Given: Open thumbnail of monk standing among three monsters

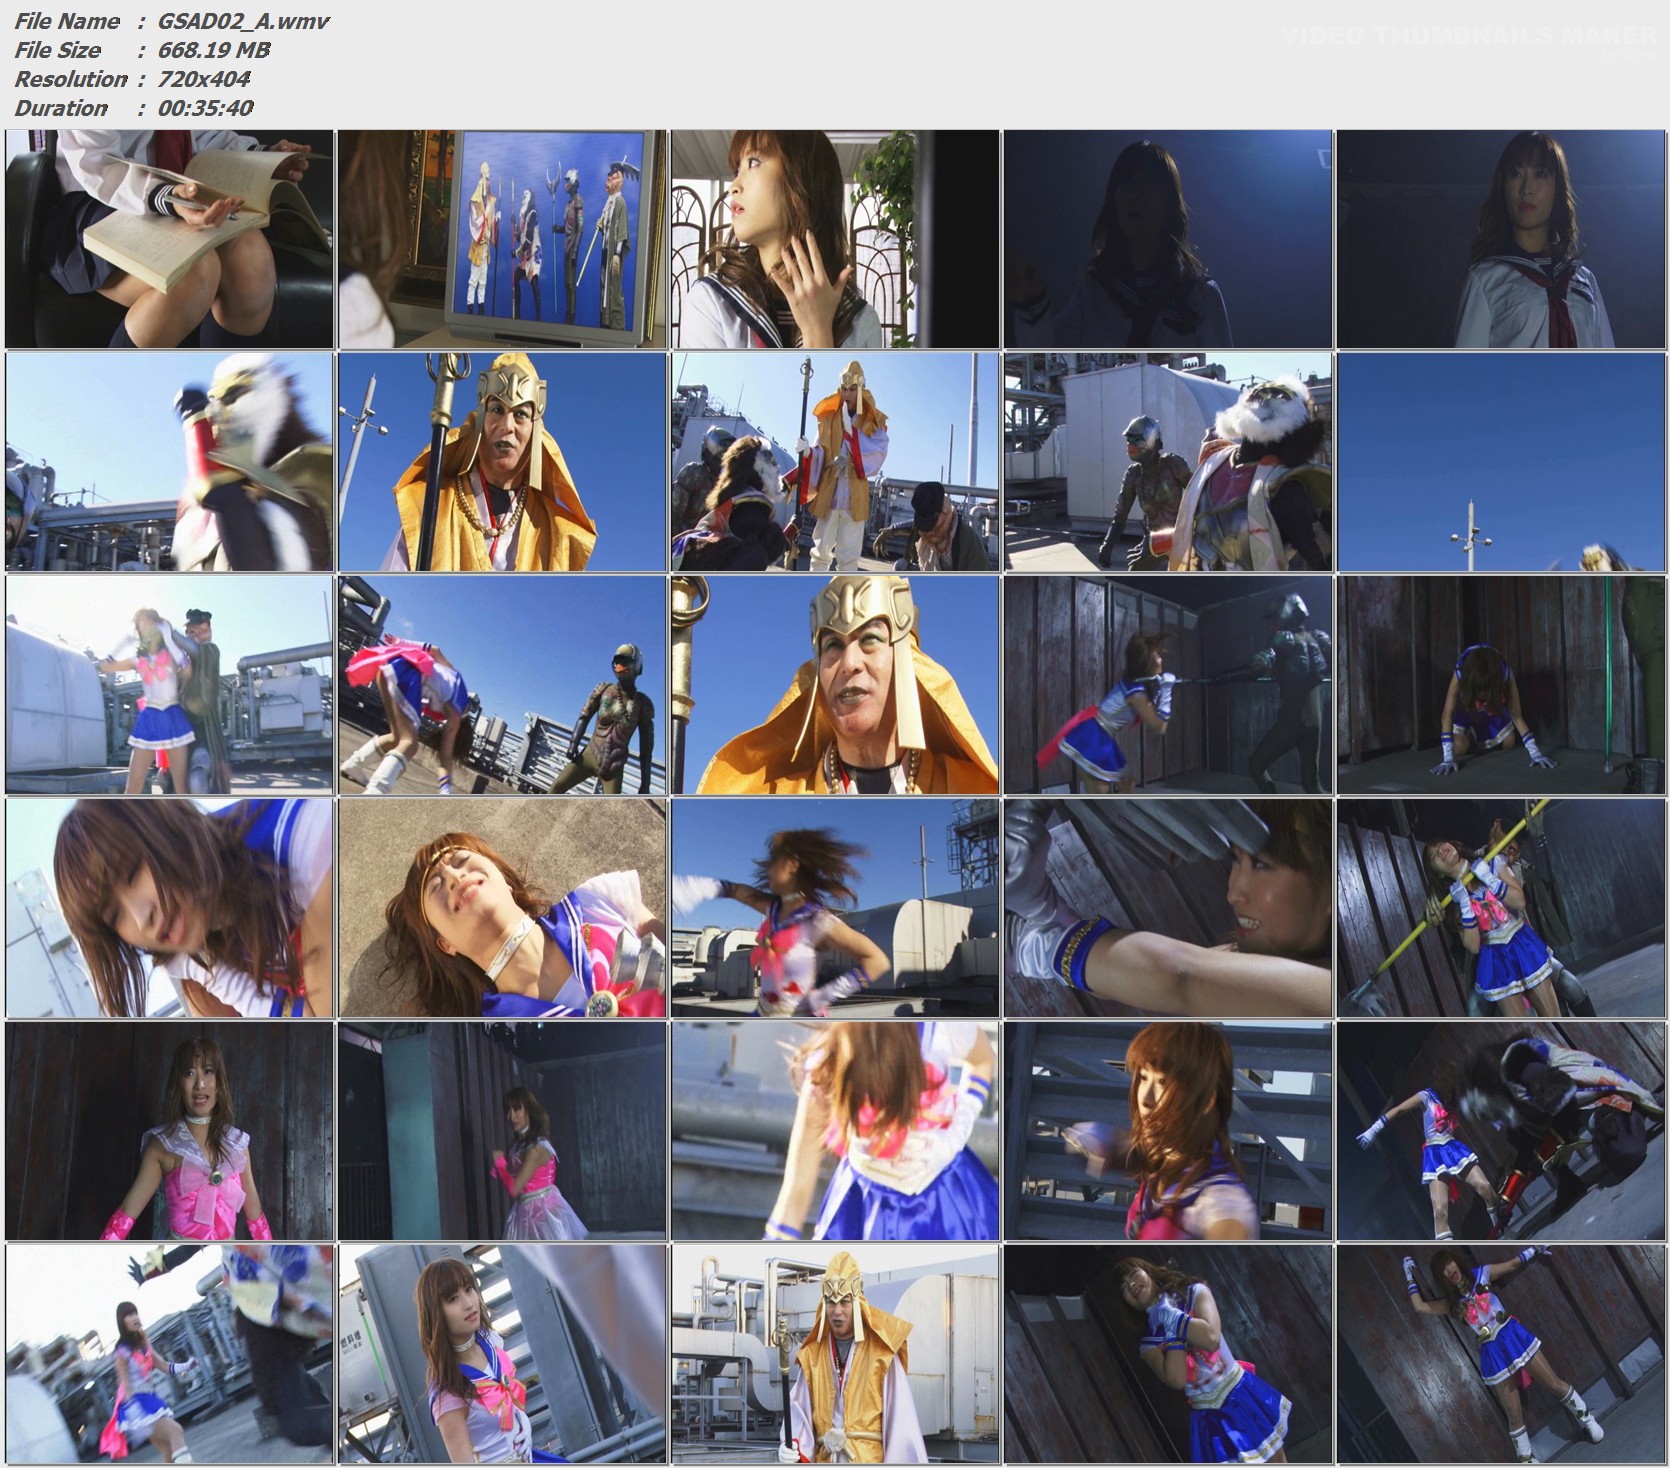Looking at the screenshot, I should [x=835, y=462].
